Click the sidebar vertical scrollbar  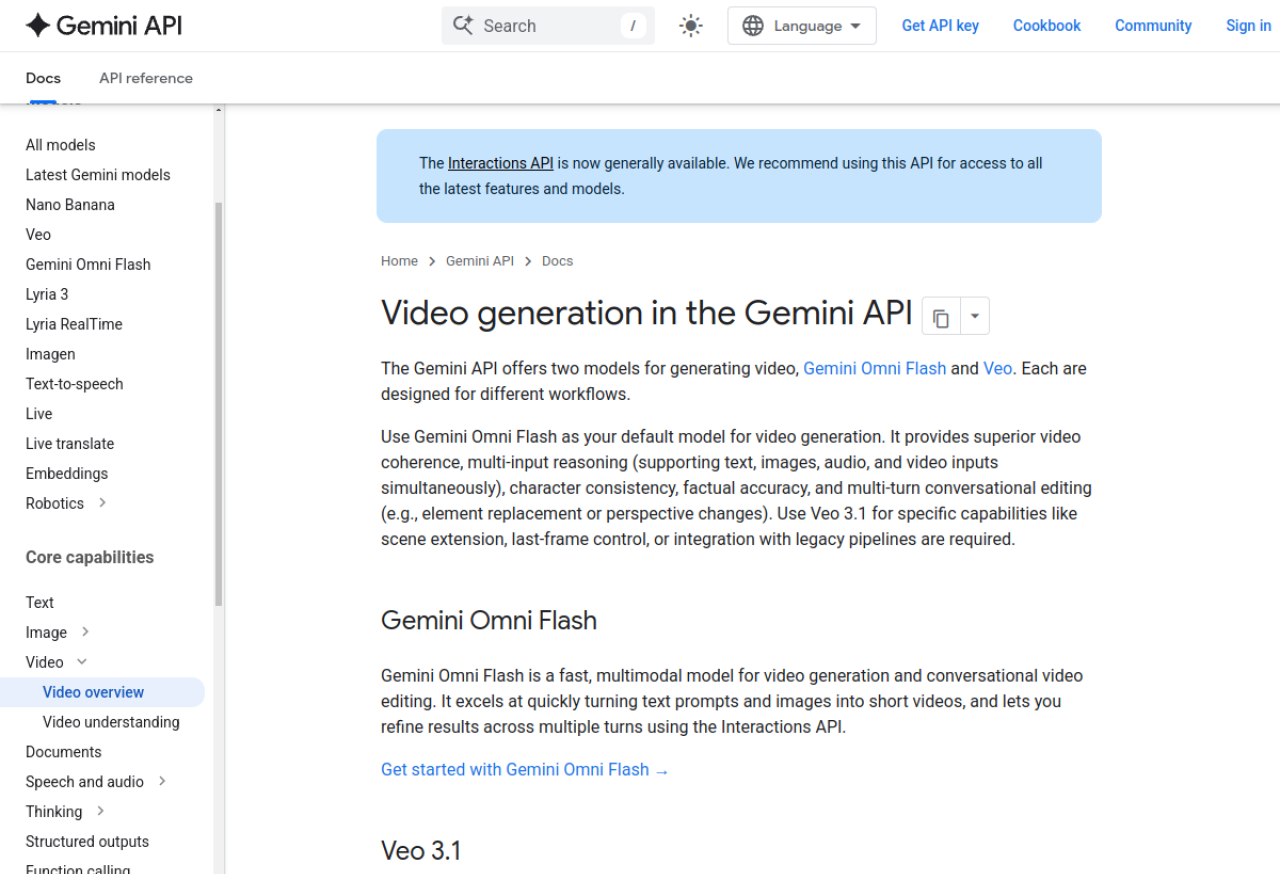click(x=218, y=404)
